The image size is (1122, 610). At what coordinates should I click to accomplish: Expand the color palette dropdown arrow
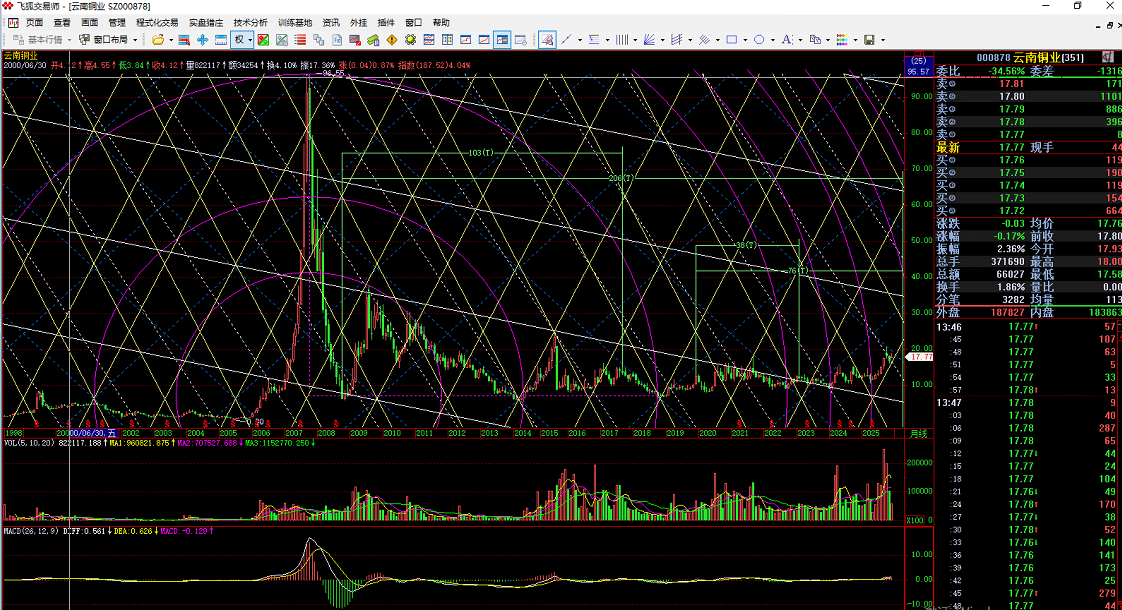[855, 40]
